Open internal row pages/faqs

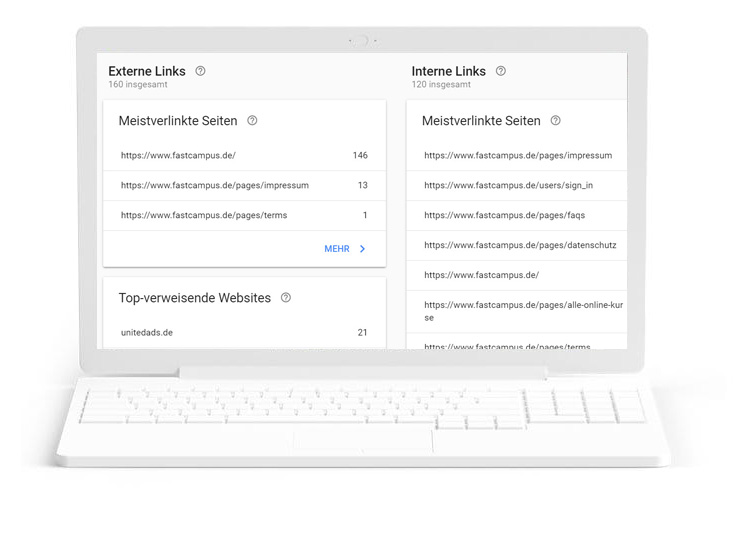click(x=517, y=215)
